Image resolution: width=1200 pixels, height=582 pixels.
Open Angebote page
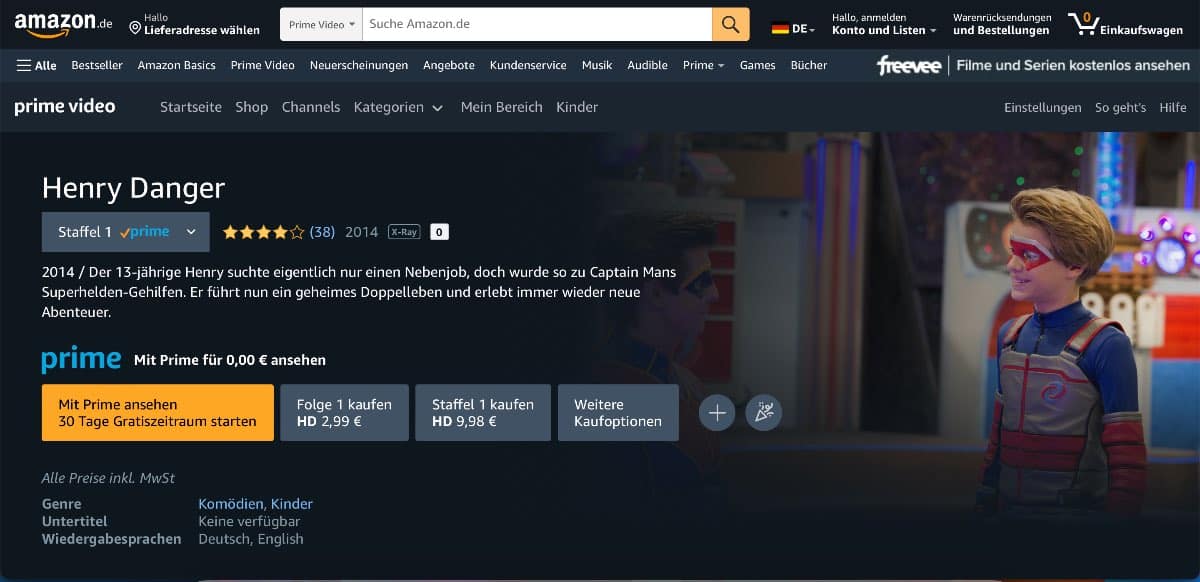(449, 65)
